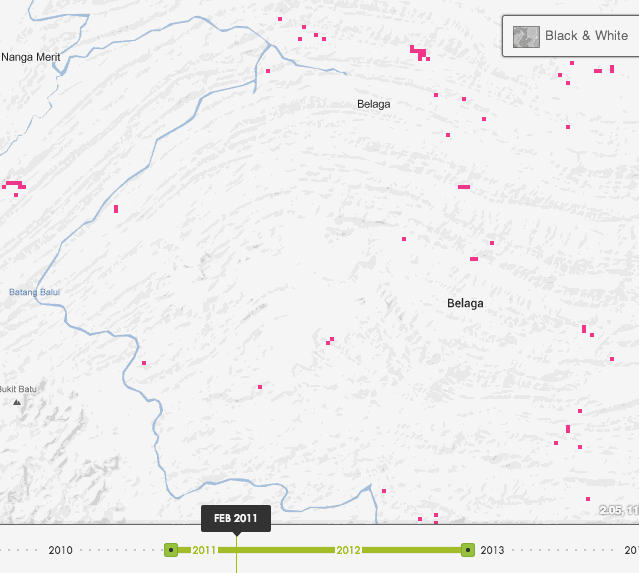
Task: Select 2011 on the timeline
Action: click(x=205, y=550)
